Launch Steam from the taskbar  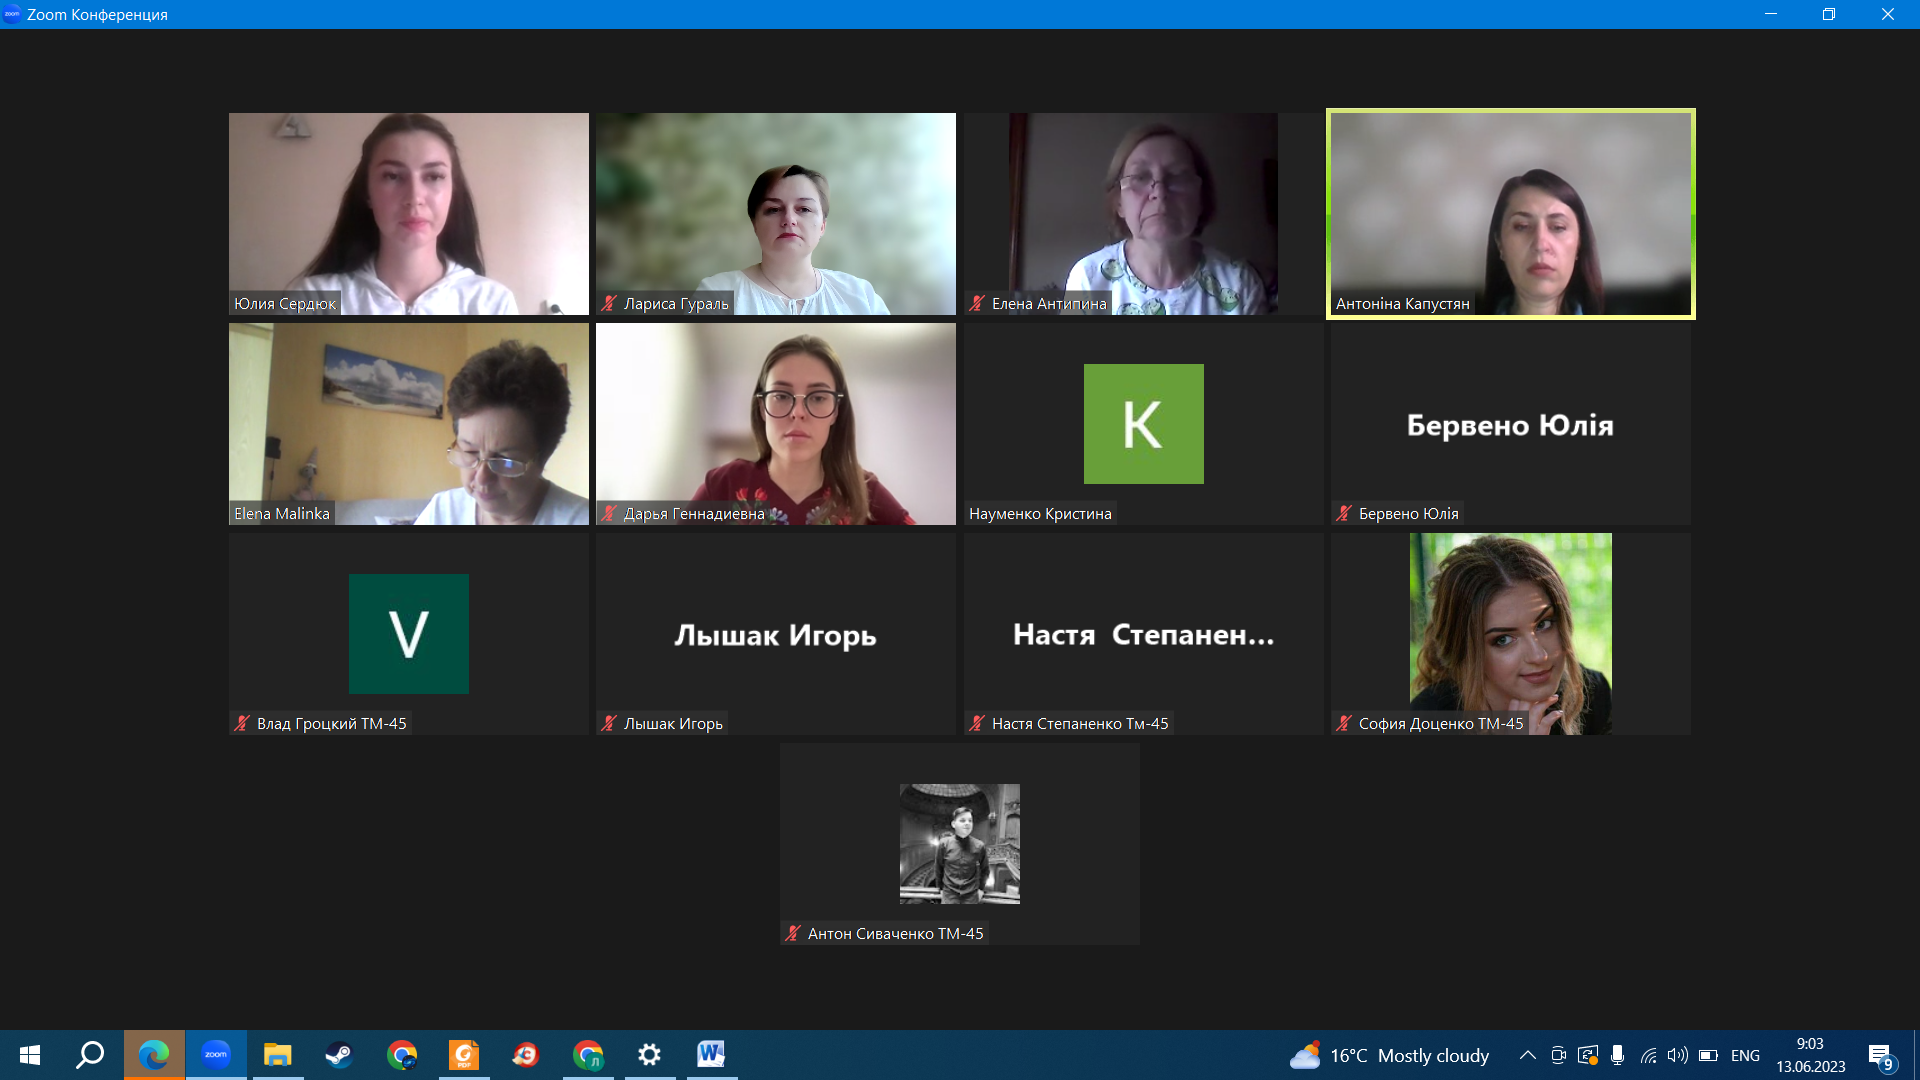pos(339,1055)
